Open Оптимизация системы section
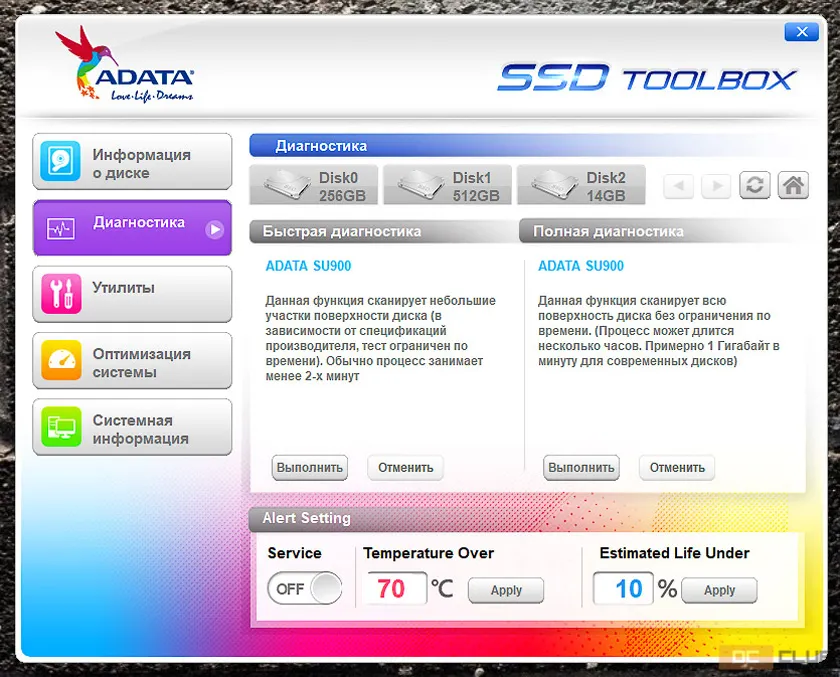This screenshot has width=840, height=677. 132,360
